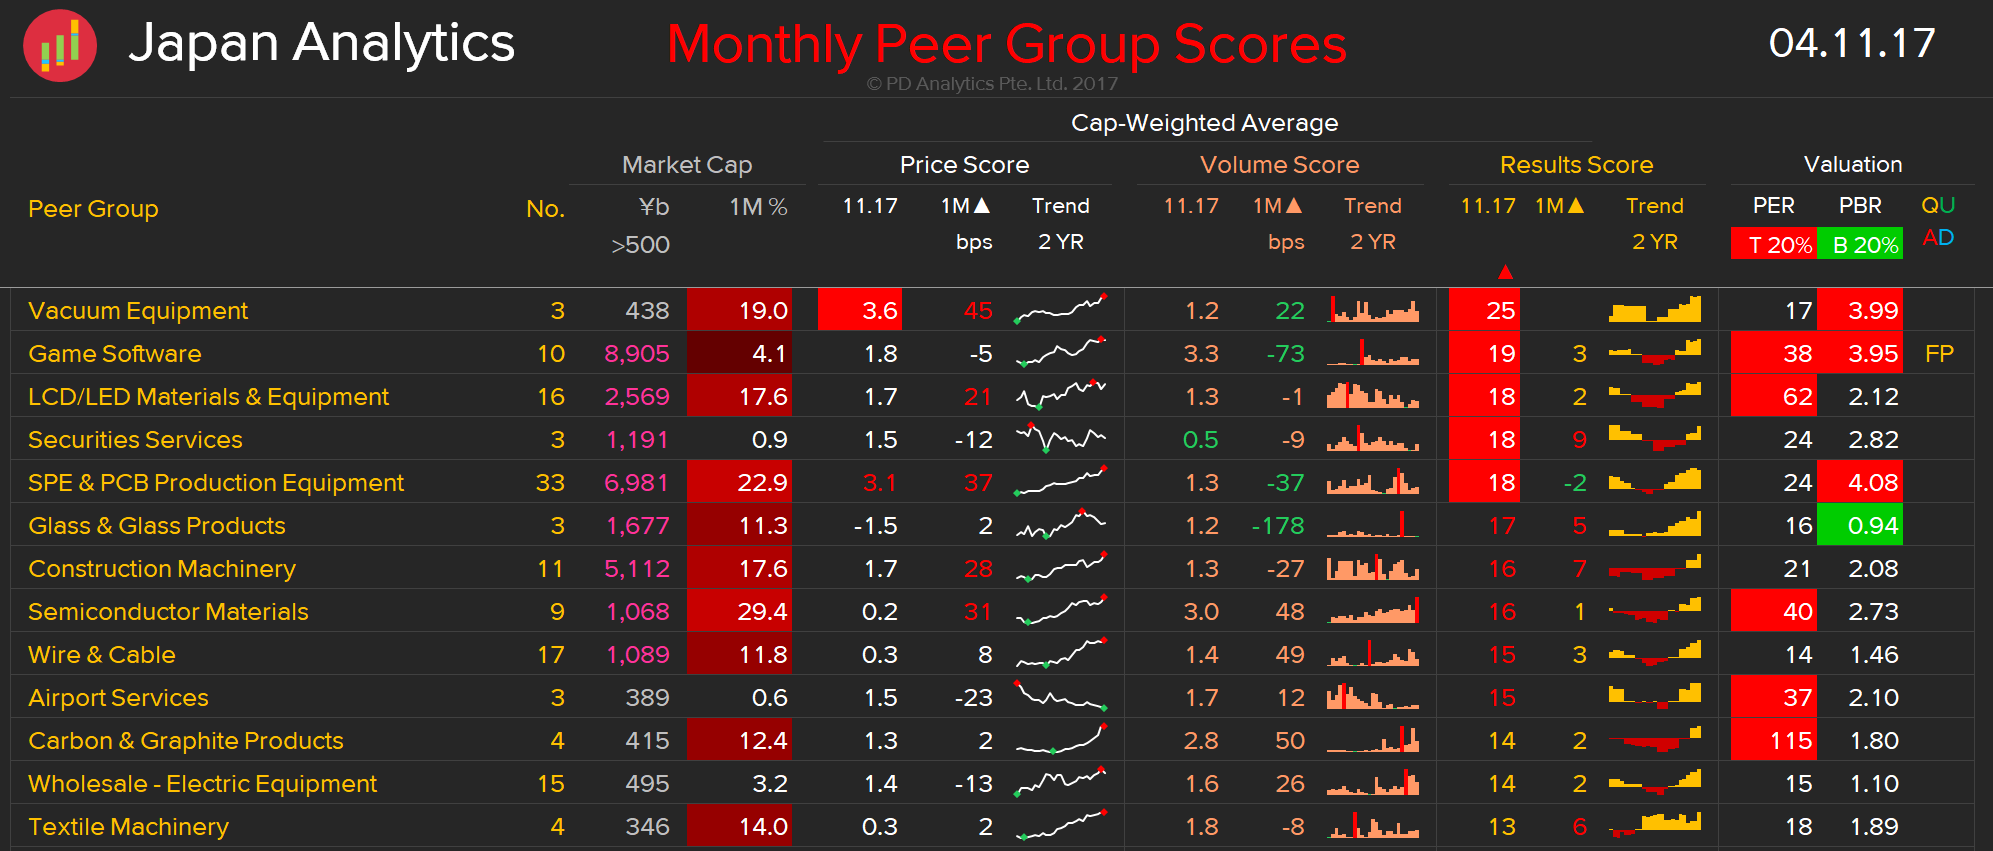Image resolution: width=1993 pixels, height=851 pixels.
Task: Select the Valuation column group header
Action: pos(1852,165)
